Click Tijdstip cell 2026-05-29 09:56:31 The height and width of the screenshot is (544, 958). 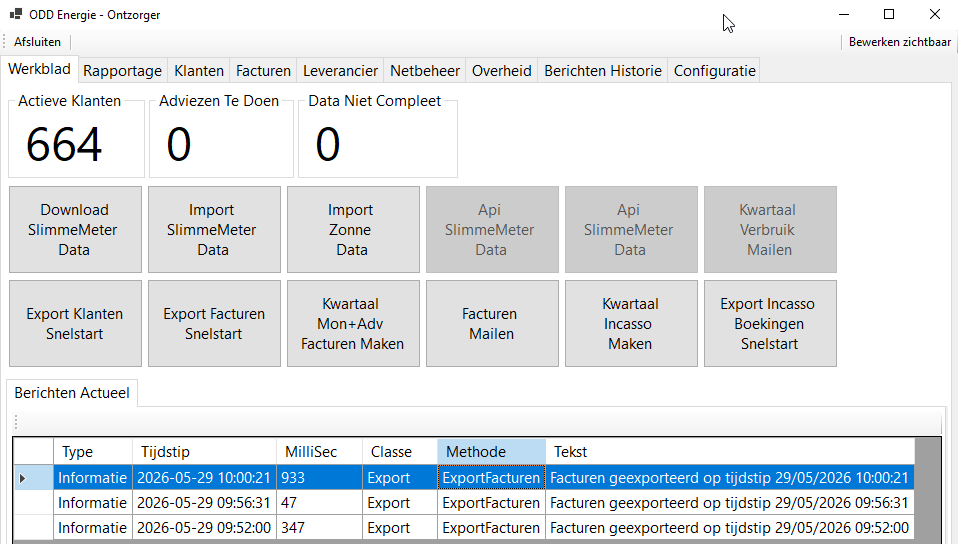point(204,503)
